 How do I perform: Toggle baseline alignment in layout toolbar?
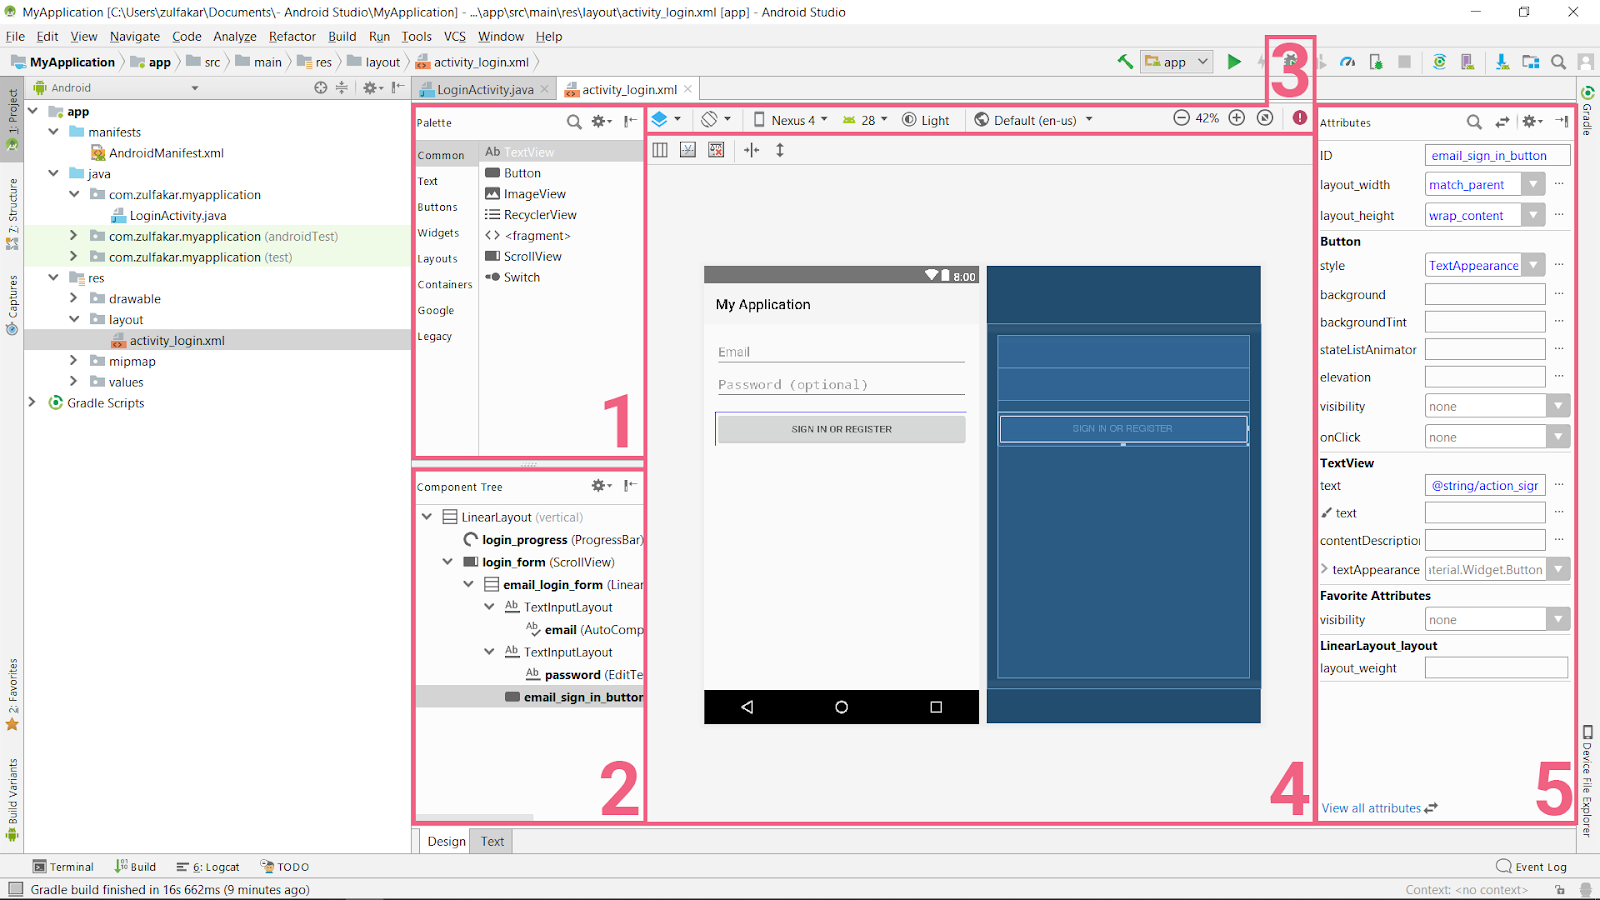tap(688, 150)
